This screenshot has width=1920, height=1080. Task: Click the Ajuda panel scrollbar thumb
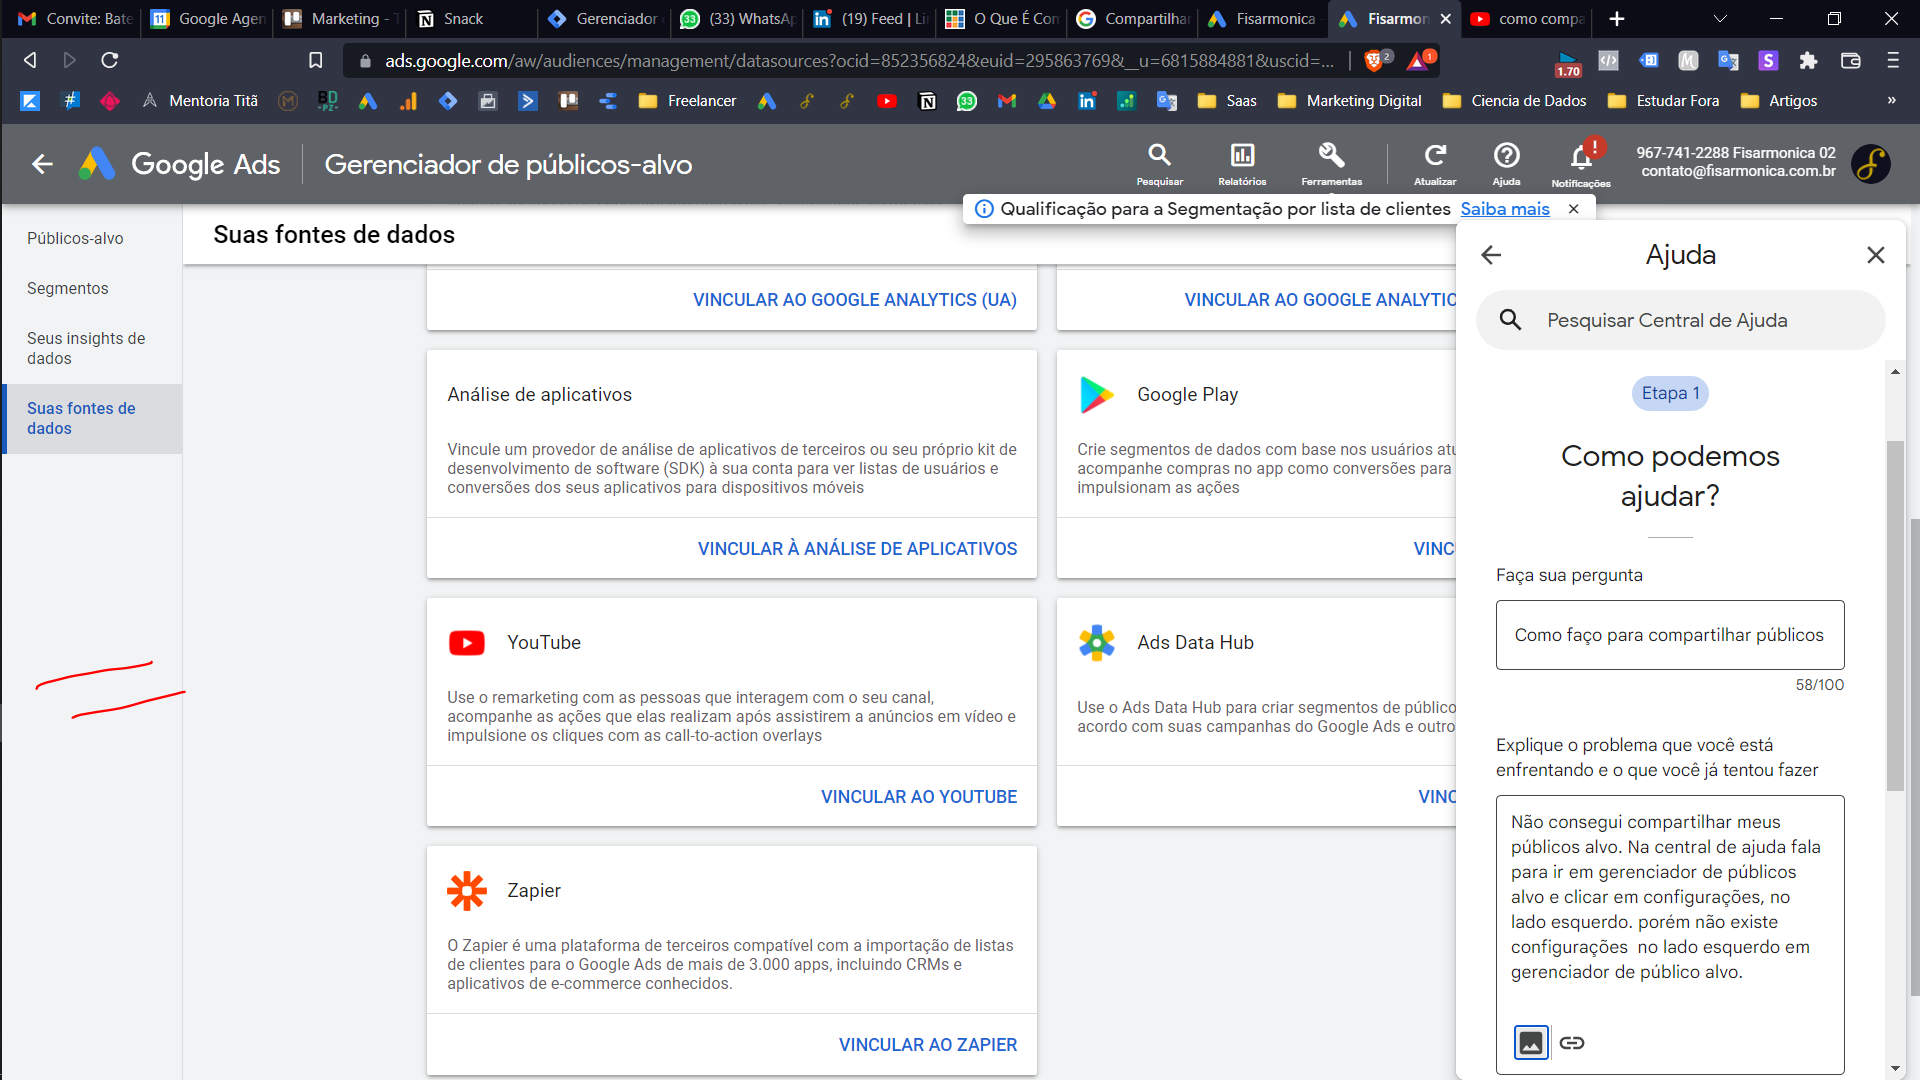tap(1895, 616)
